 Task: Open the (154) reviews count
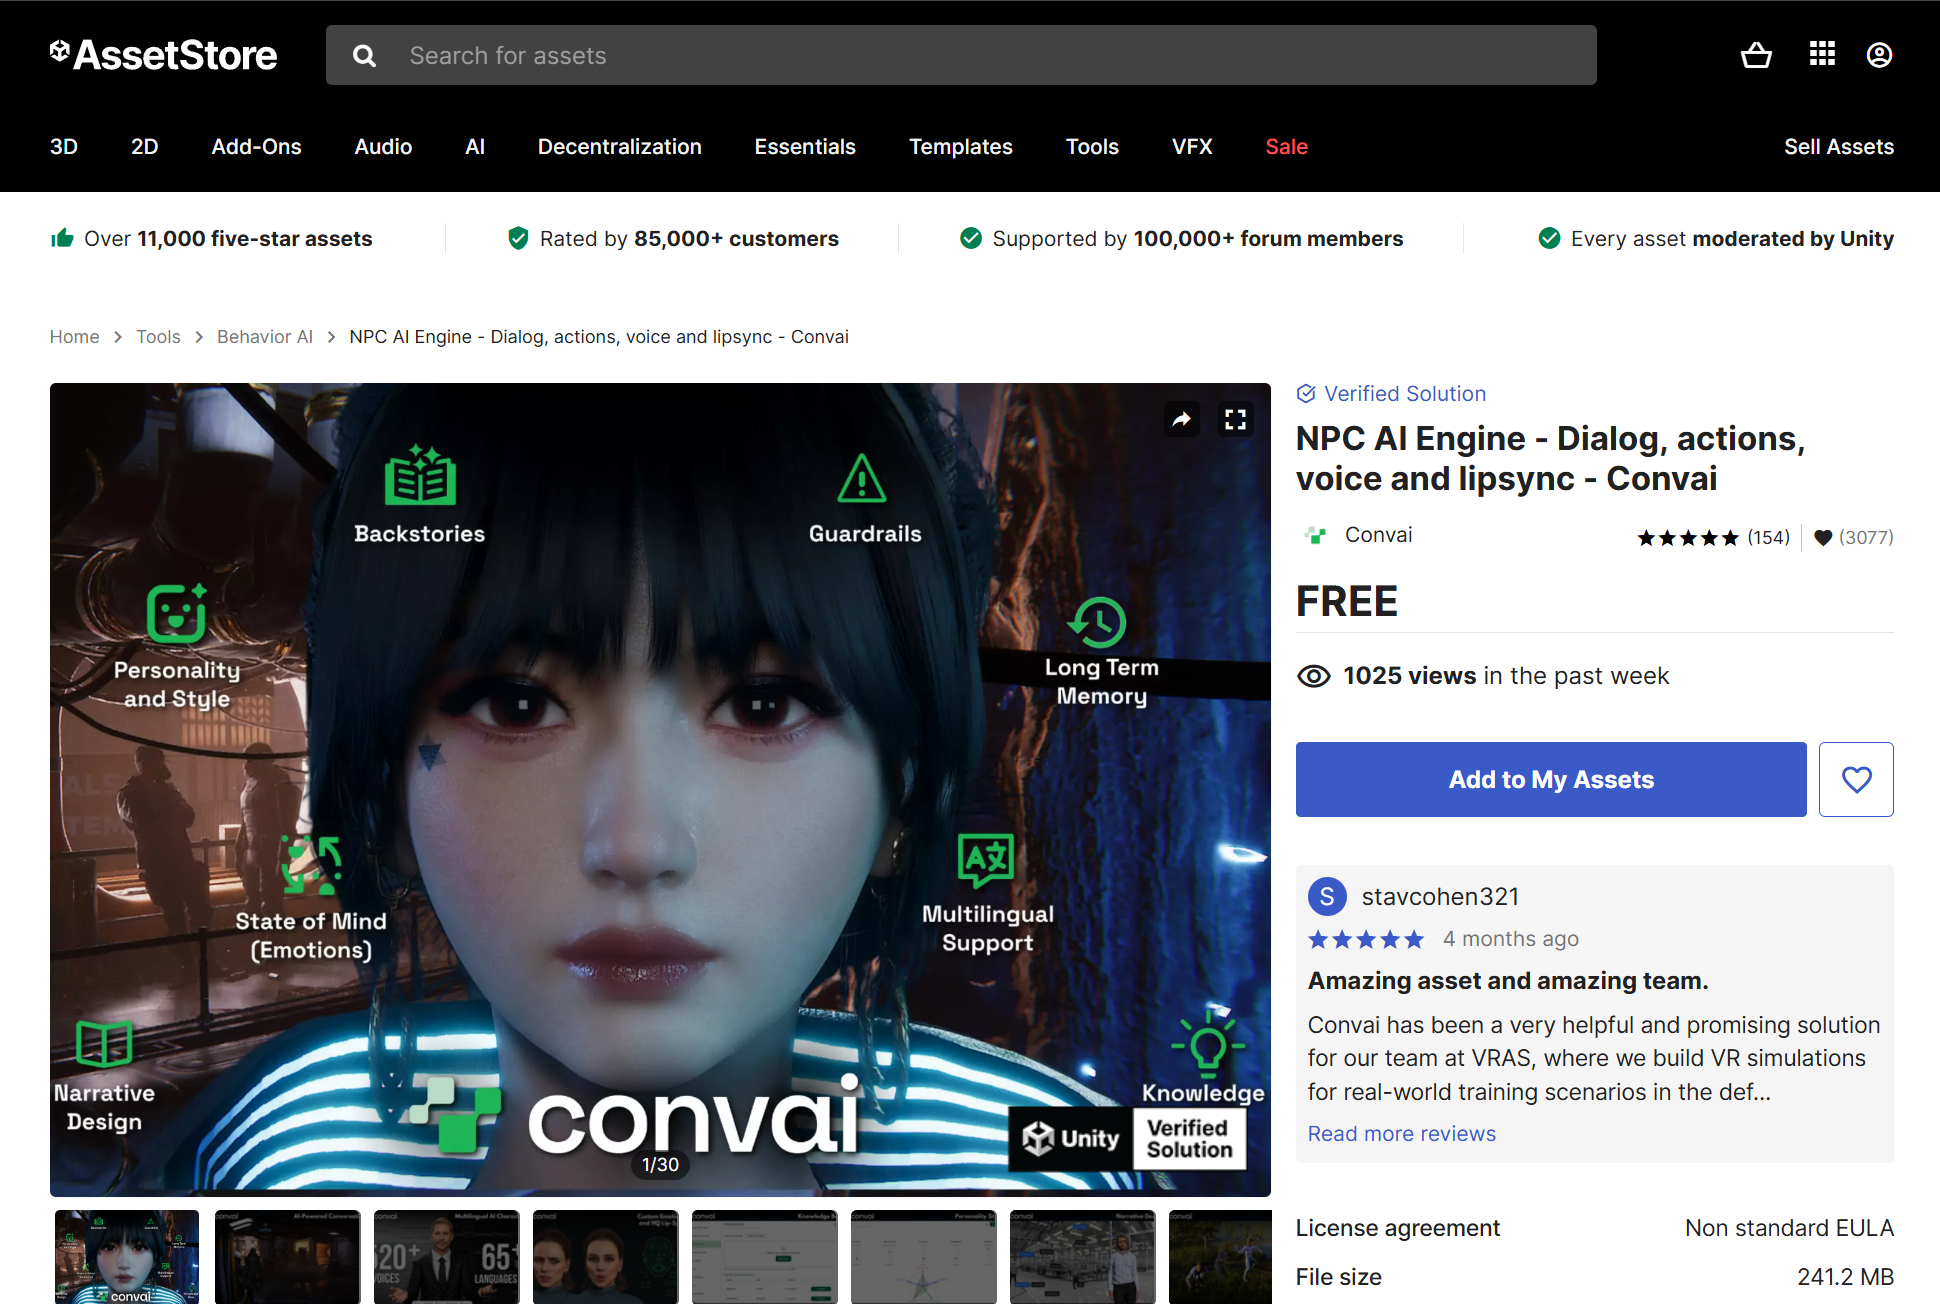(1769, 538)
